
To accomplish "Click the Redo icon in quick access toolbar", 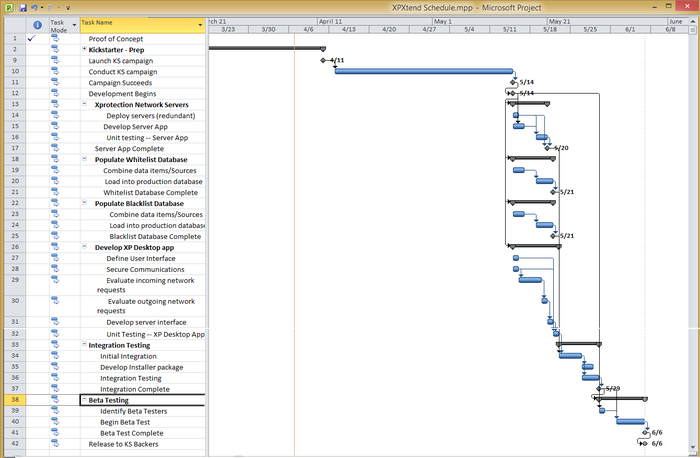I will coord(50,8).
